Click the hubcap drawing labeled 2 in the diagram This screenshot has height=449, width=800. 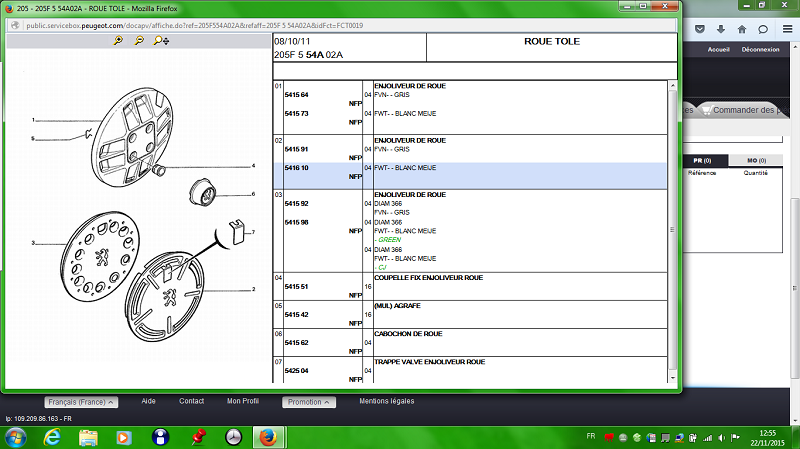tap(164, 297)
